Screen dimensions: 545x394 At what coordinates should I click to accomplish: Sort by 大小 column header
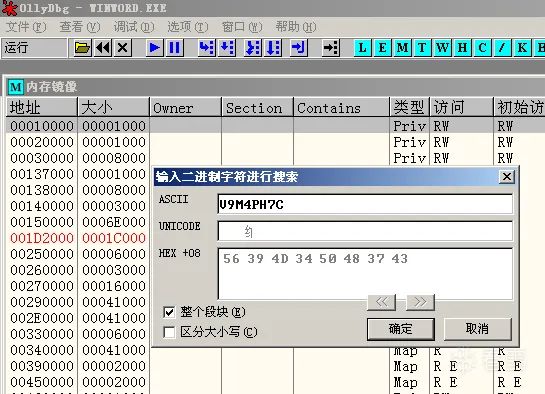[x=114, y=107]
